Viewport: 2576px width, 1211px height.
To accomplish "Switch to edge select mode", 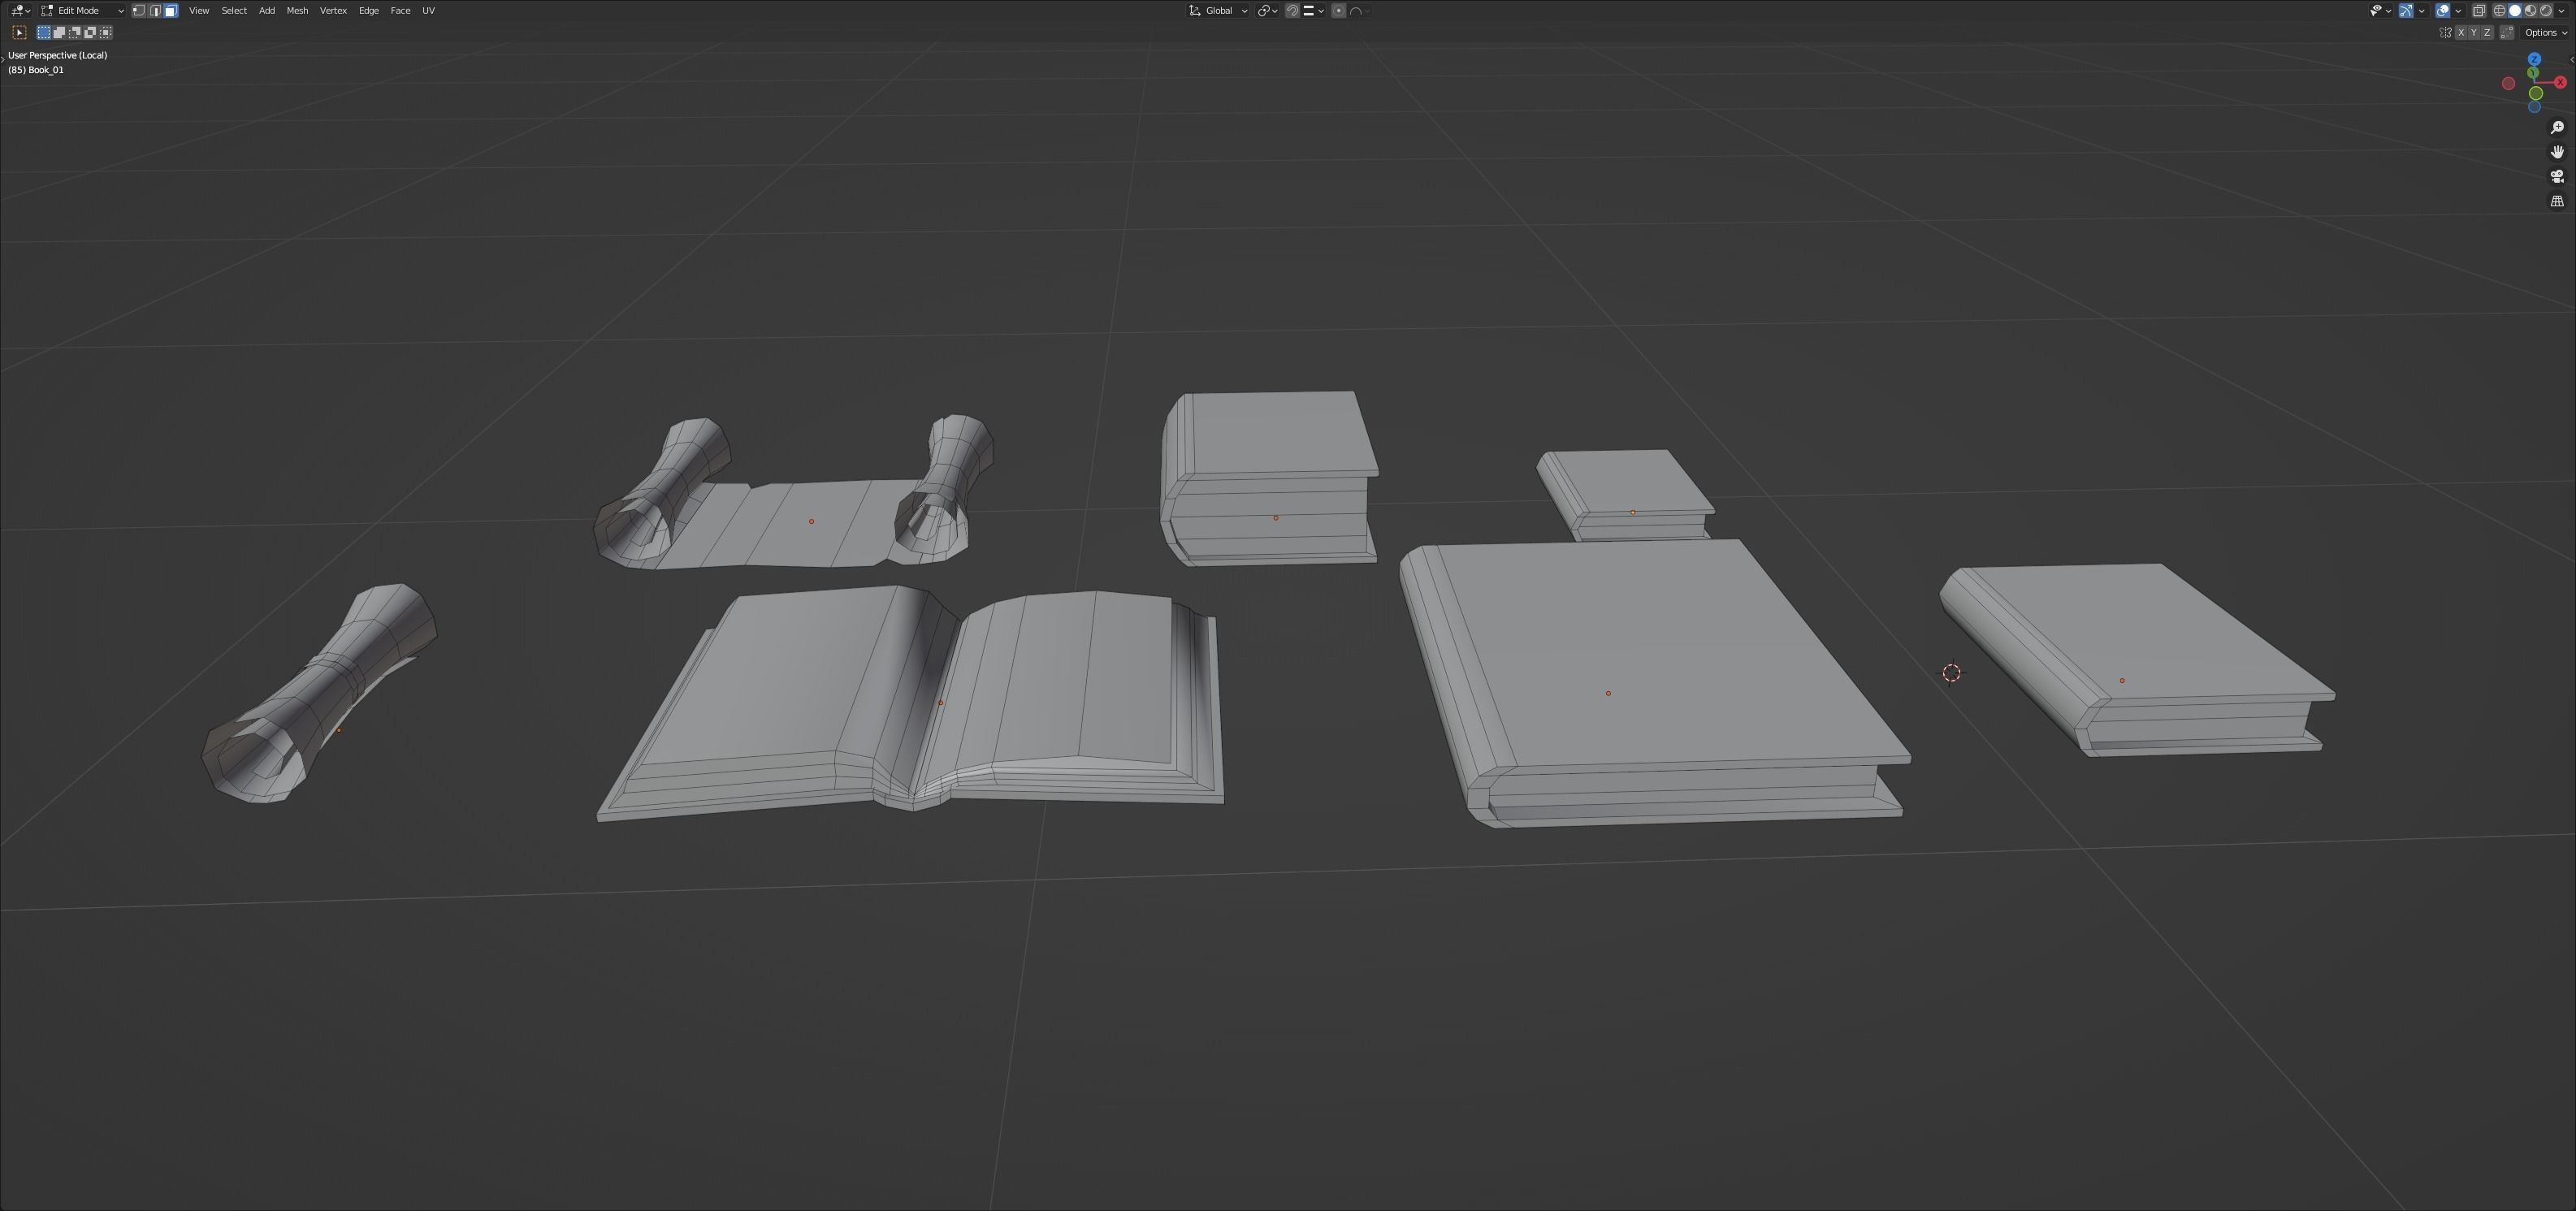I will coord(155,10).
